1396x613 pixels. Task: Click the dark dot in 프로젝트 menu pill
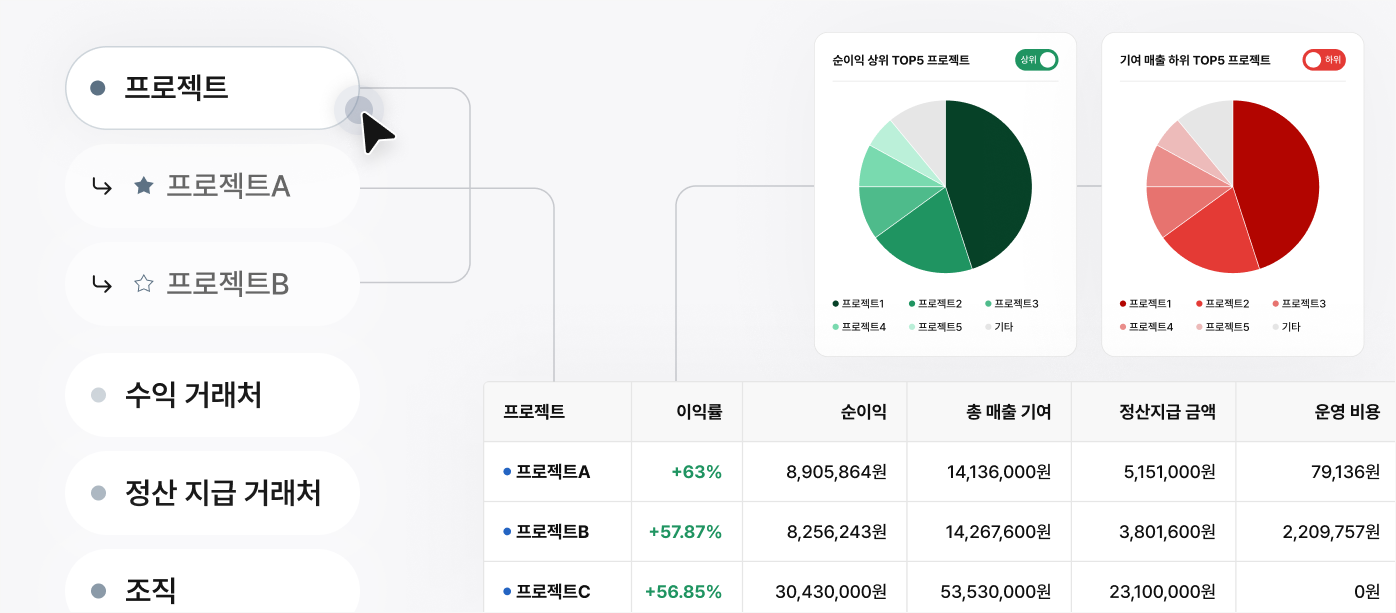98,88
